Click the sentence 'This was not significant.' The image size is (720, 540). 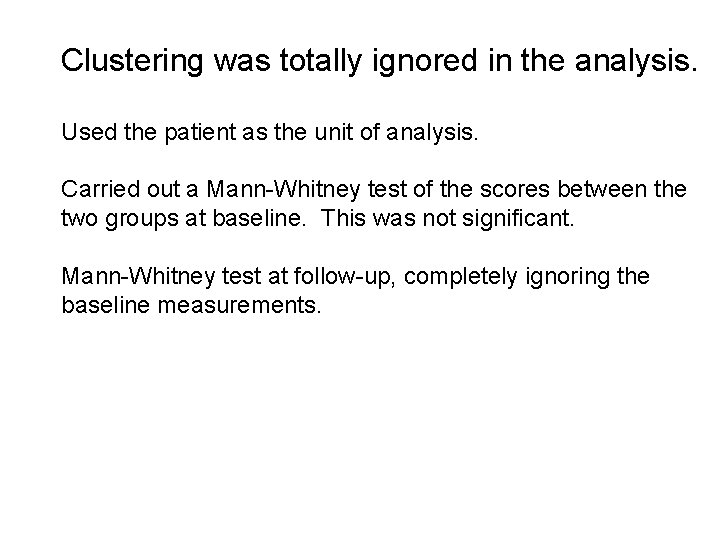pos(448,218)
